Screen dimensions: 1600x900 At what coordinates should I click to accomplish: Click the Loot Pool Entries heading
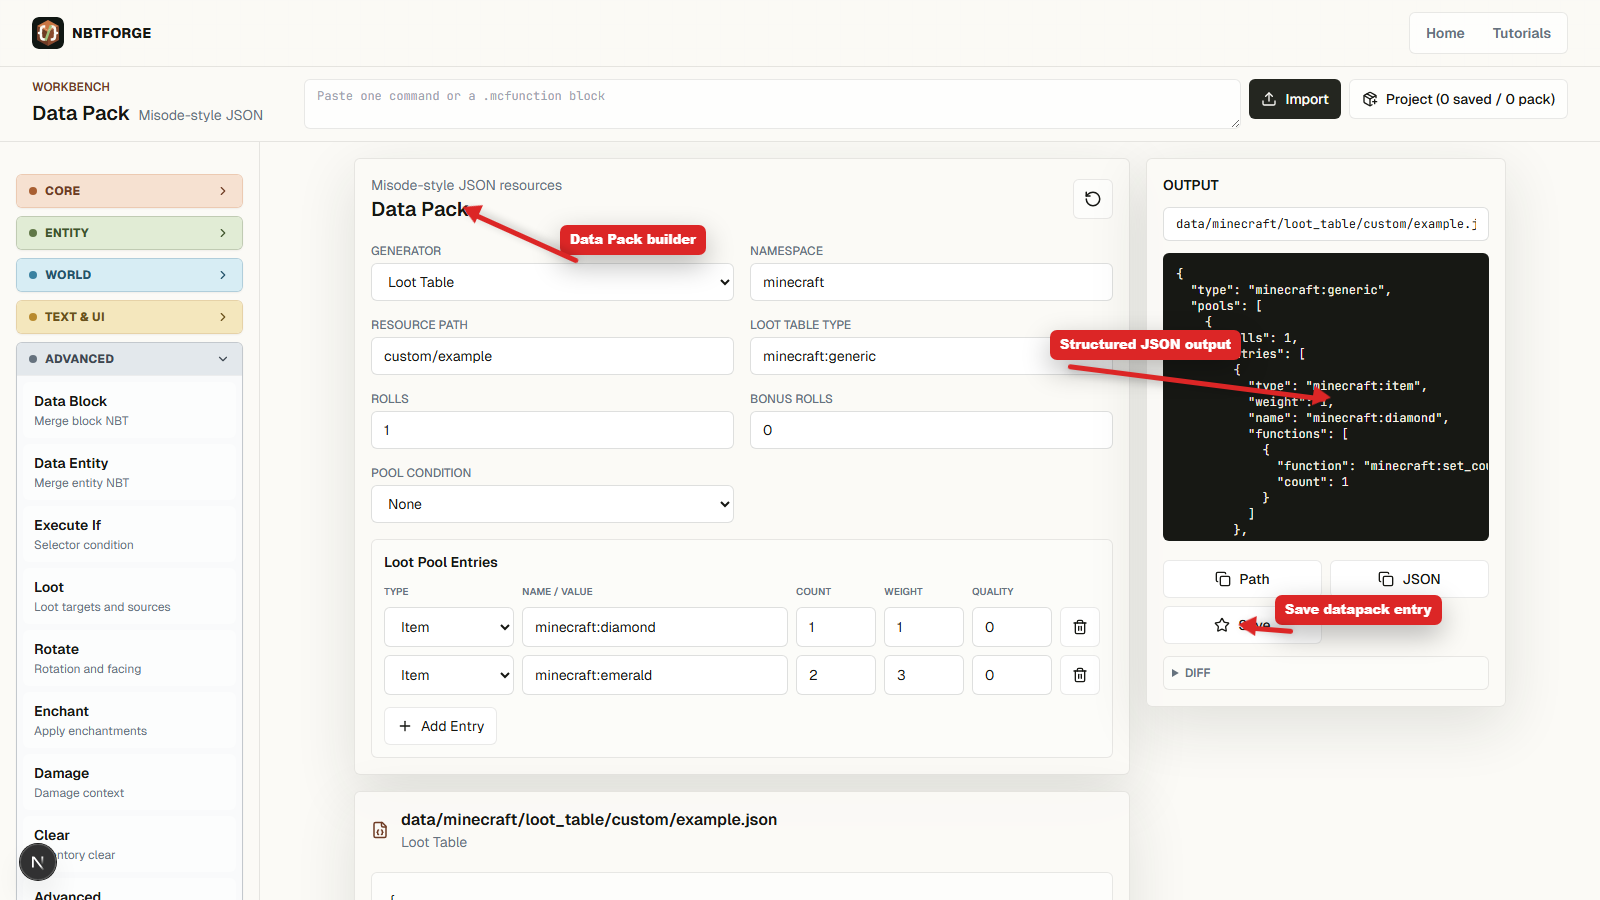point(441,562)
